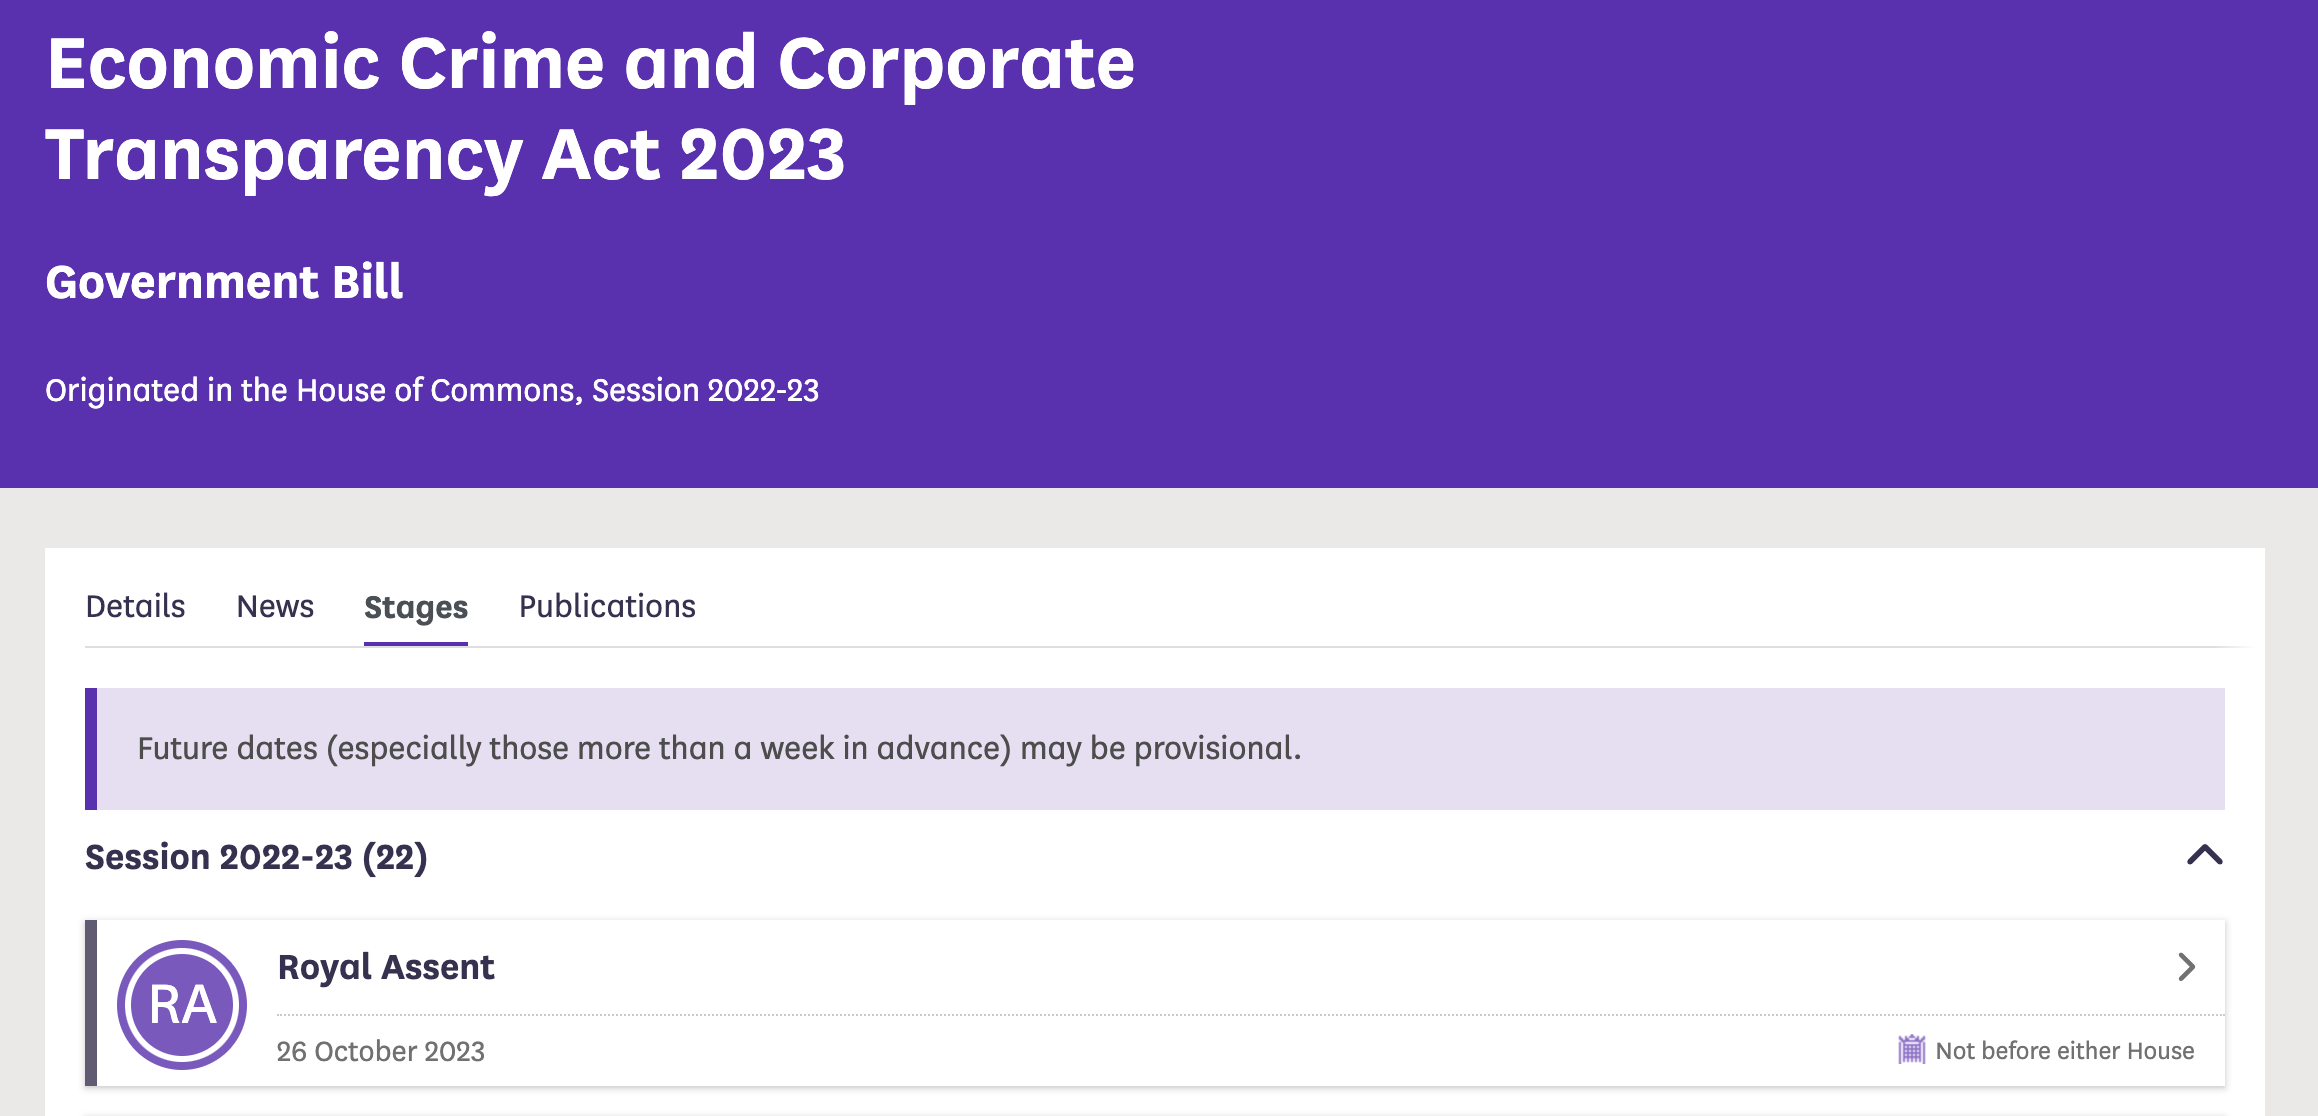Click the Not before either House label
This screenshot has width=2318, height=1116.
click(x=2064, y=1051)
